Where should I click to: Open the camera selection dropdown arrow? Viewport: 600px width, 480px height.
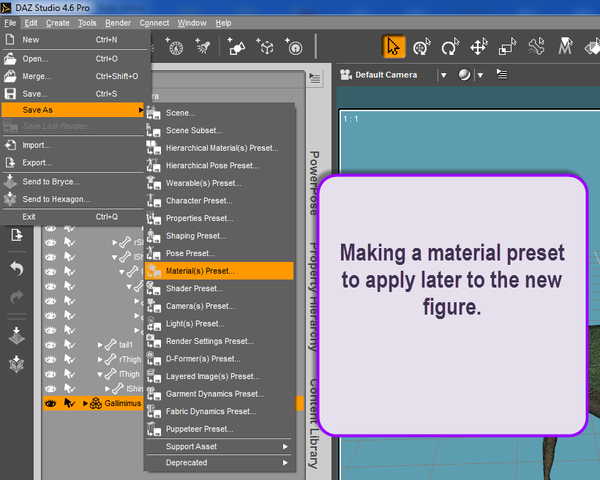(443, 75)
